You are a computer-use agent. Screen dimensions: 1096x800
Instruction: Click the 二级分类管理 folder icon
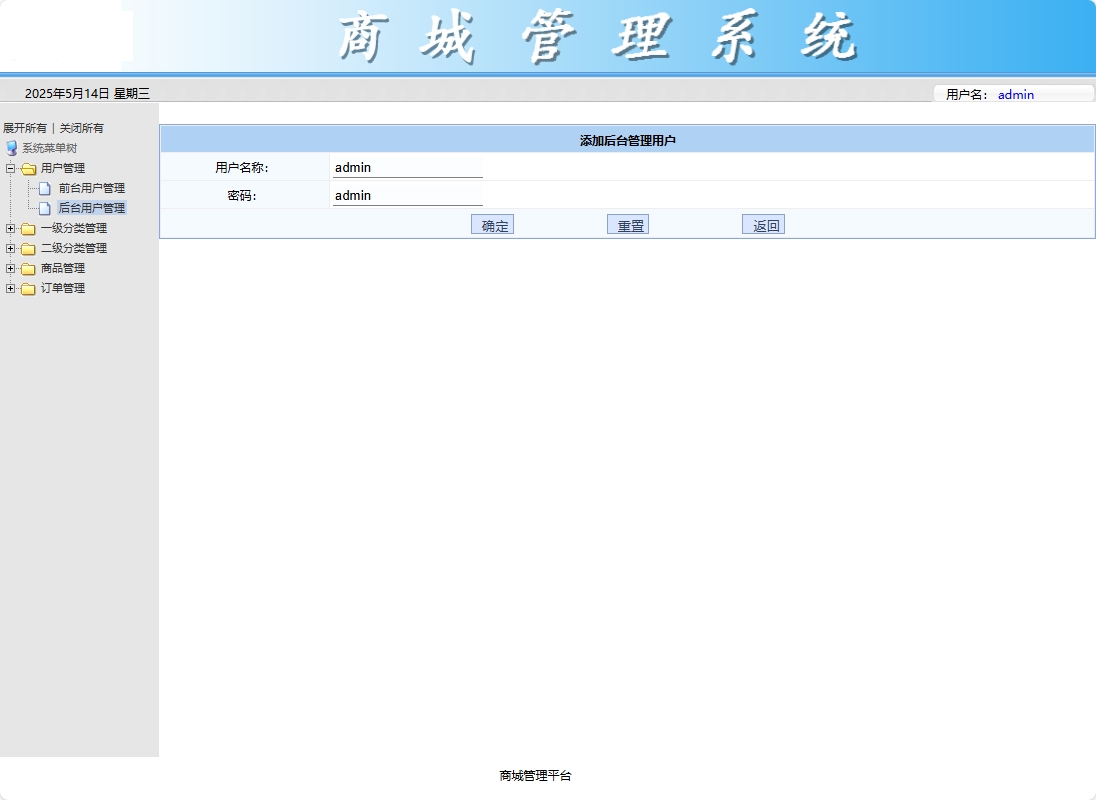coord(28,248)
